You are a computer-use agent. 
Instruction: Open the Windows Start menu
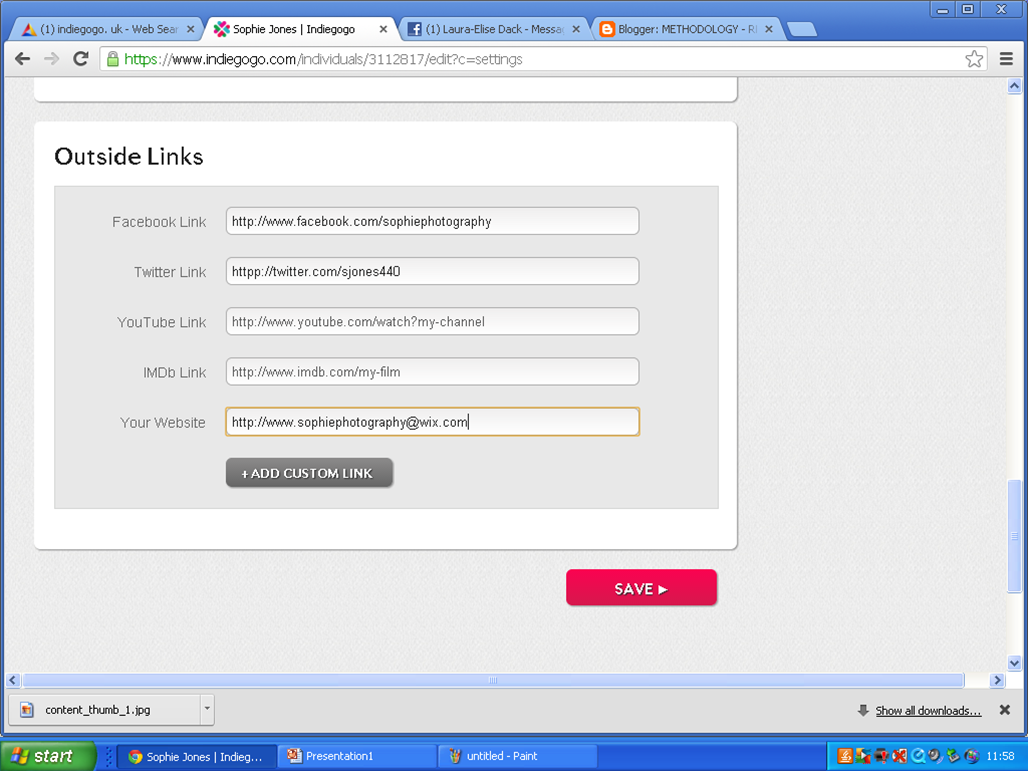pos(48,756)
